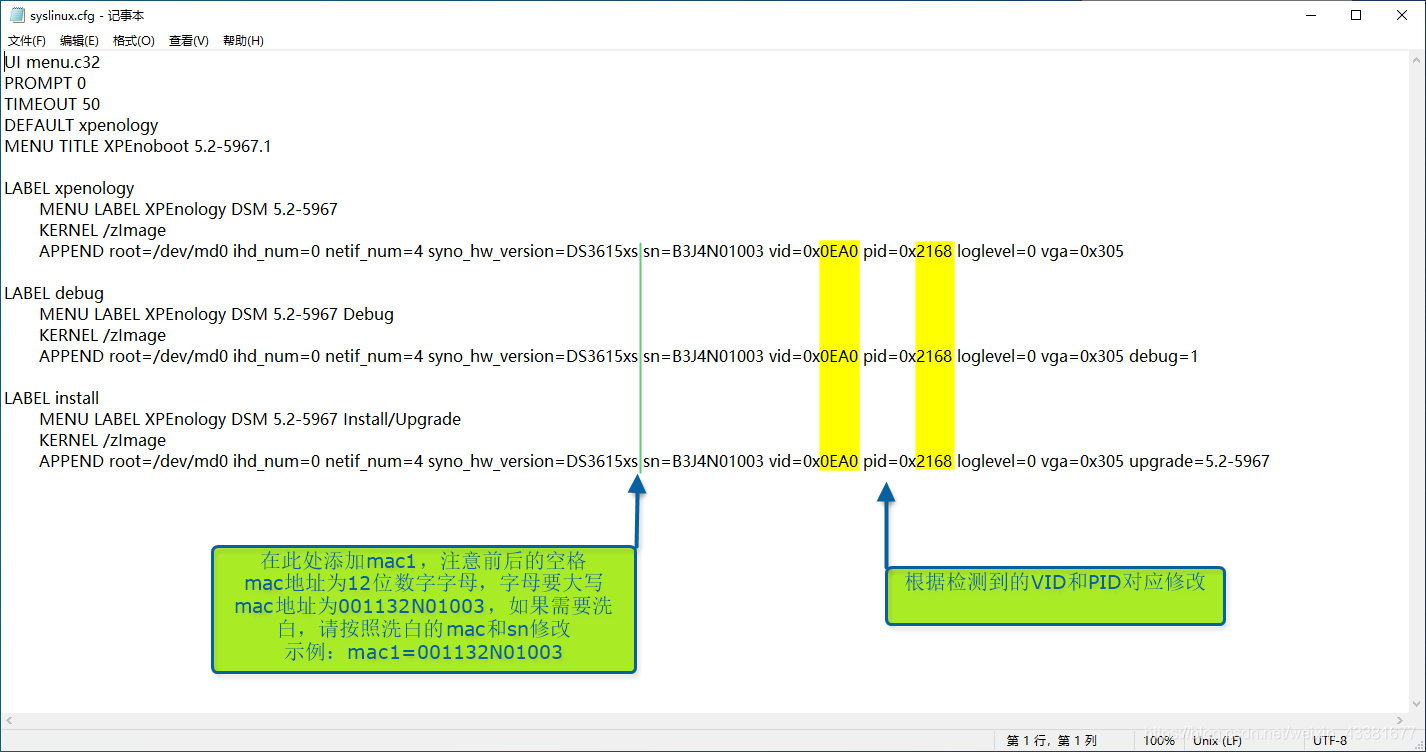
Task: Click the 'PROMPT 0' line
Action: [45, 83]
